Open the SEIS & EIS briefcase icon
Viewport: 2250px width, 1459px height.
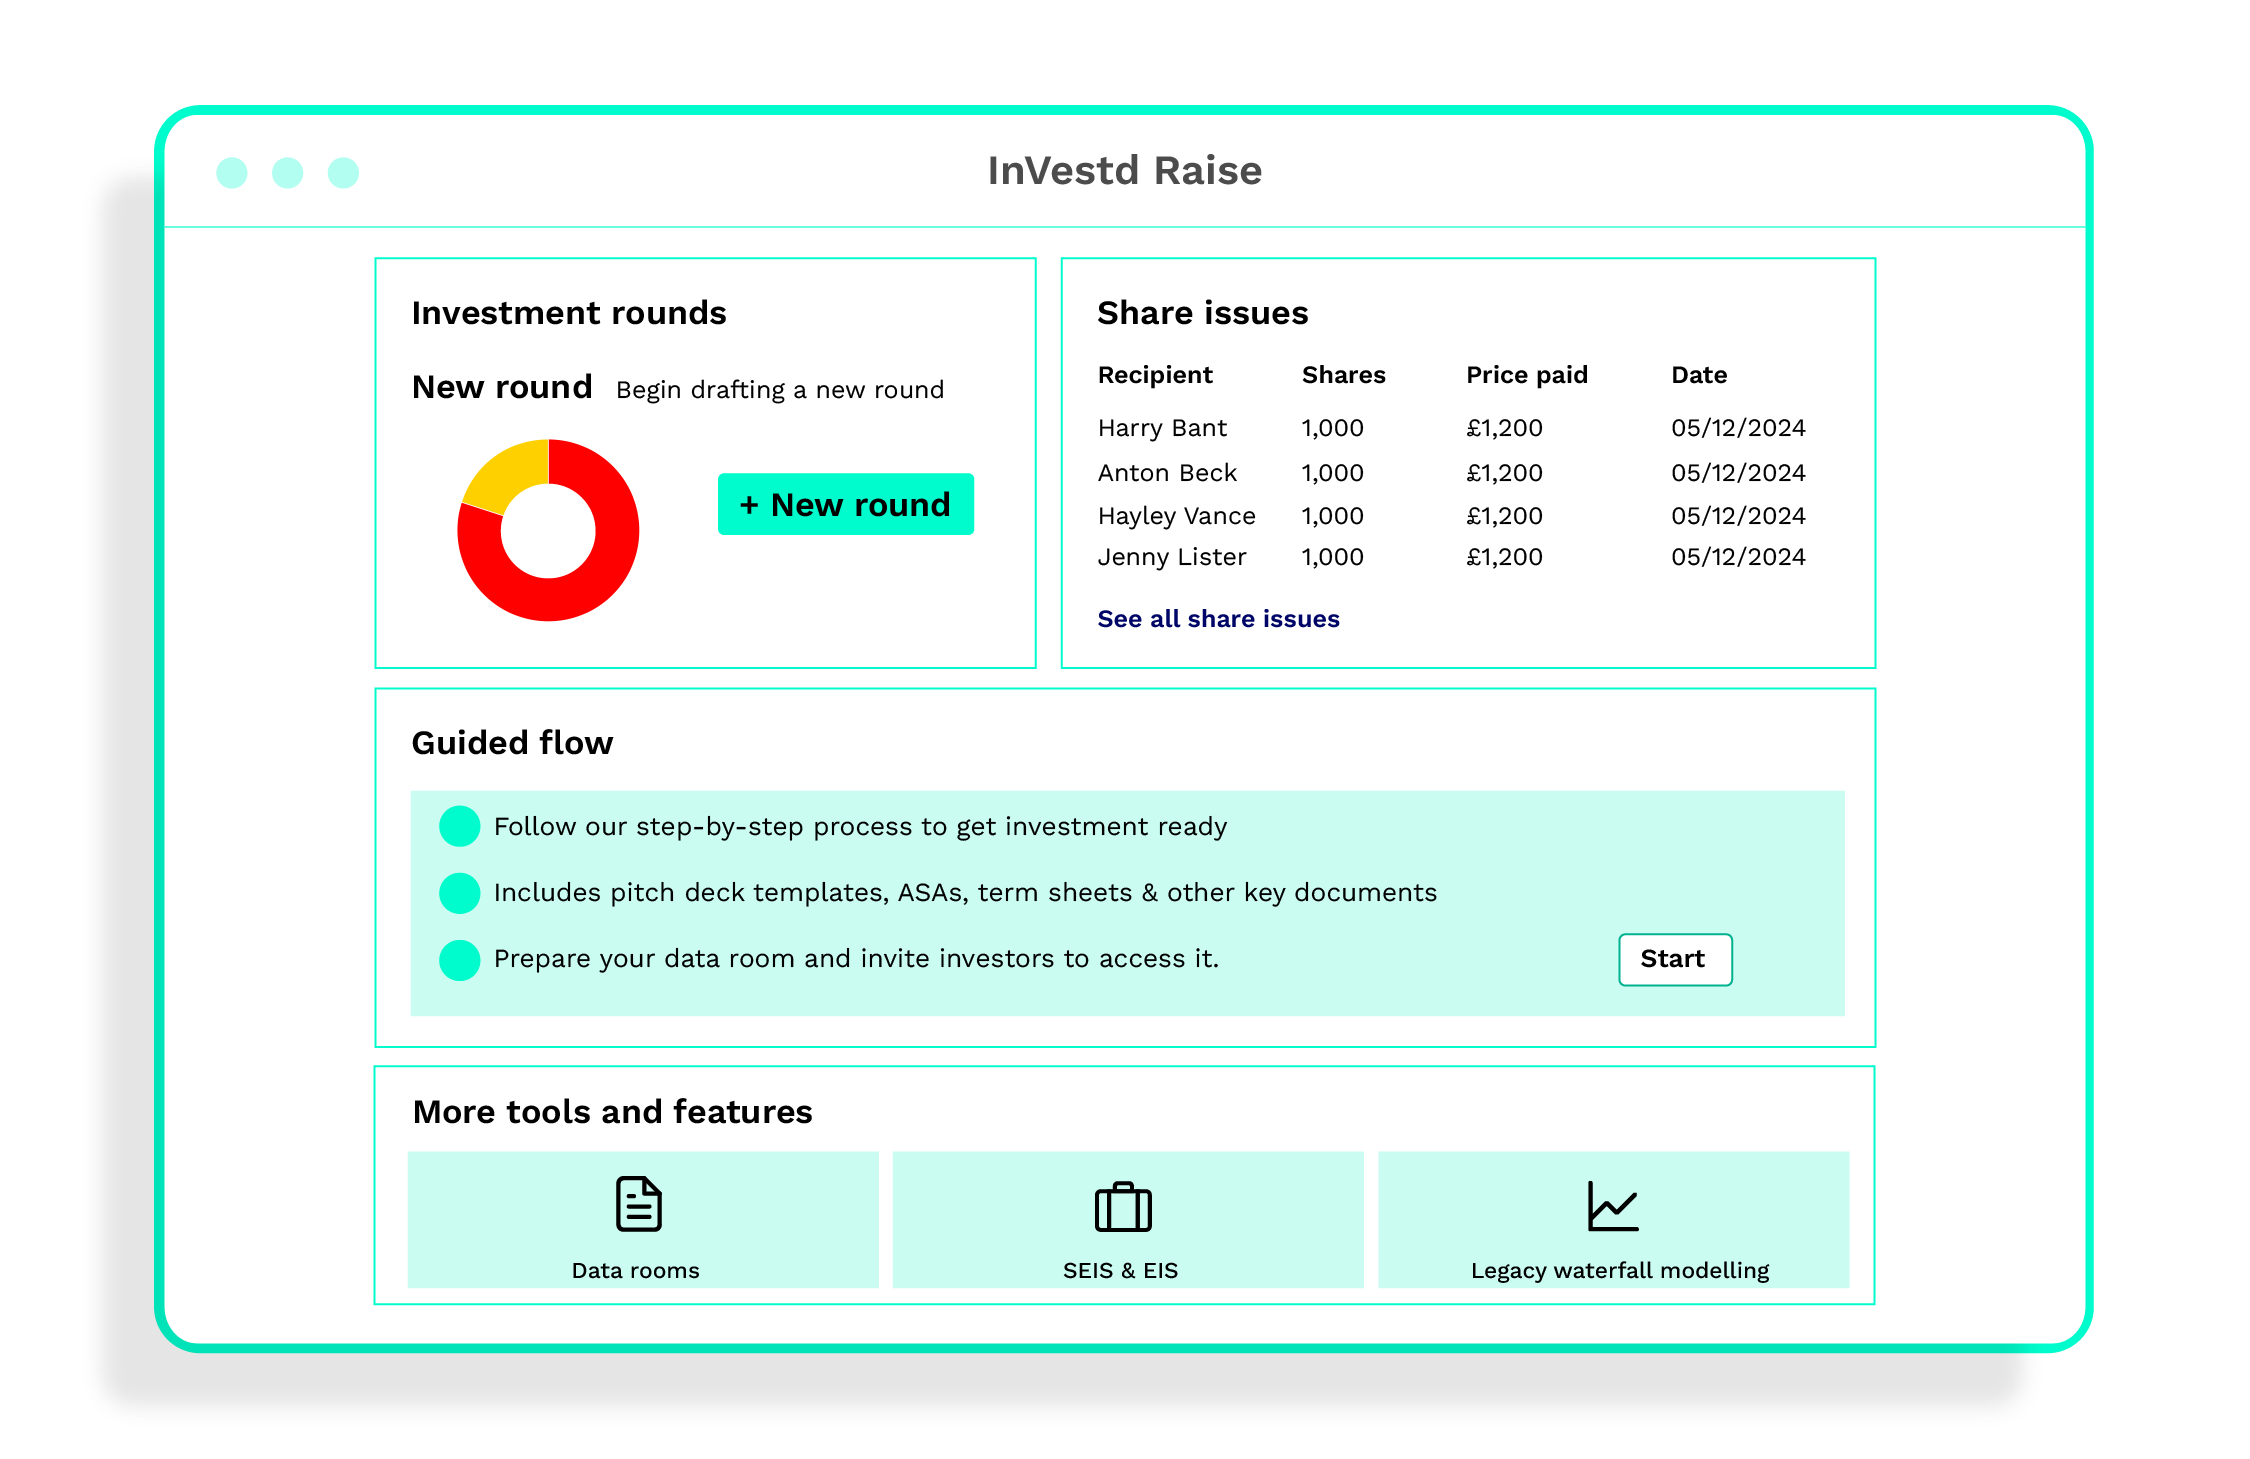1123,1206
